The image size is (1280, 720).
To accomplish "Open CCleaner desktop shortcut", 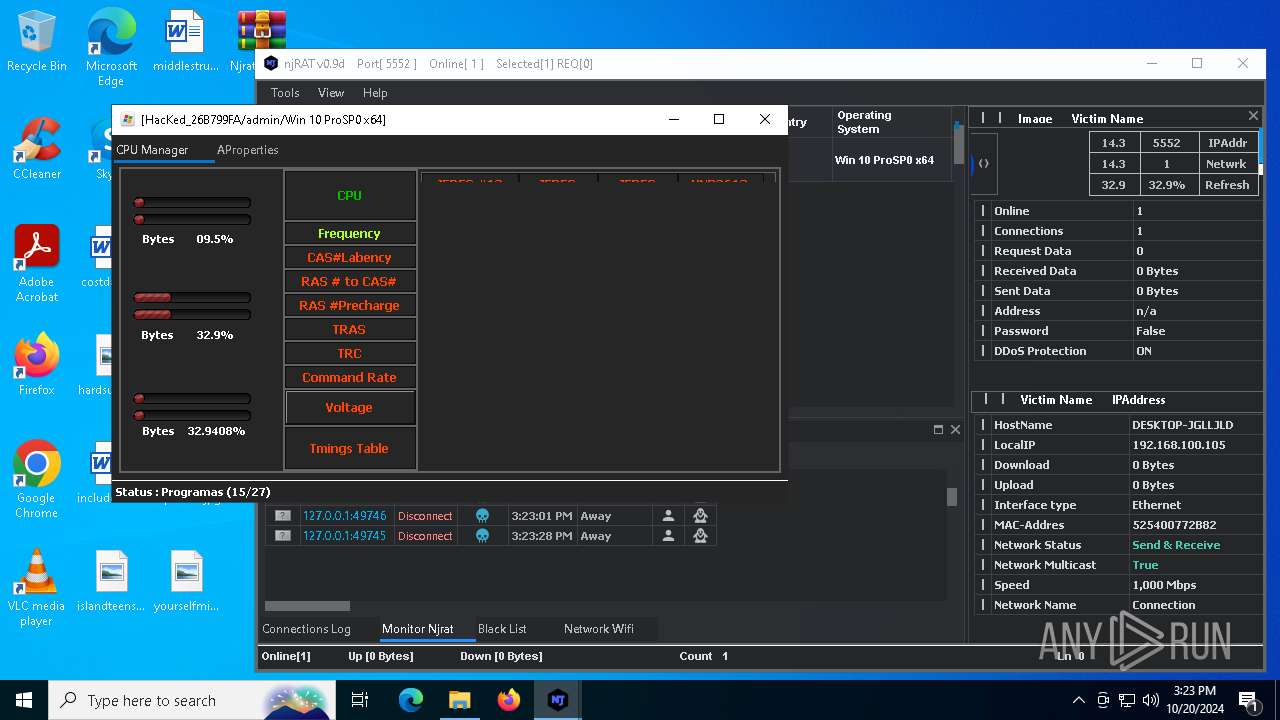I will coord(36,150).
